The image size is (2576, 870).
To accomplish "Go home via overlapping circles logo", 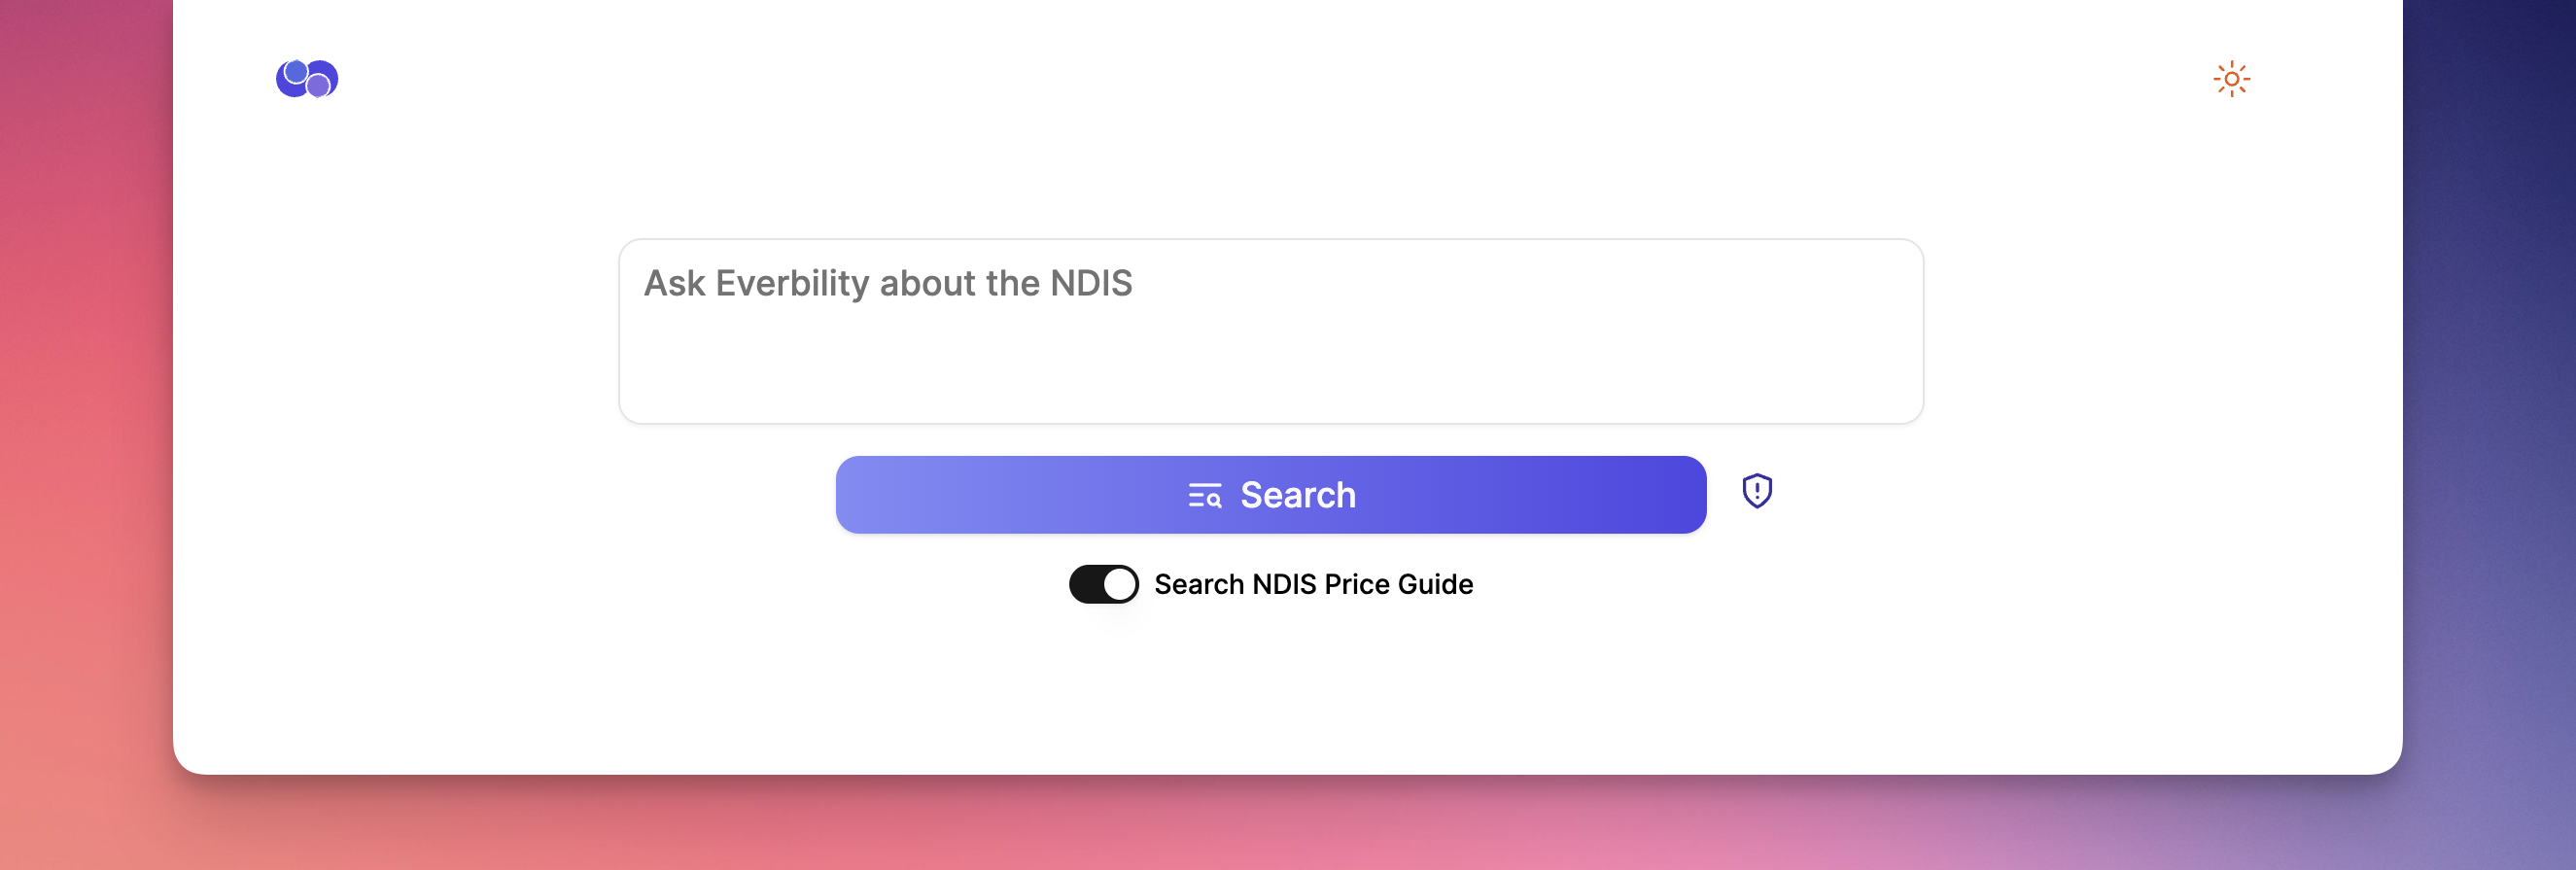I will [307, 79].
